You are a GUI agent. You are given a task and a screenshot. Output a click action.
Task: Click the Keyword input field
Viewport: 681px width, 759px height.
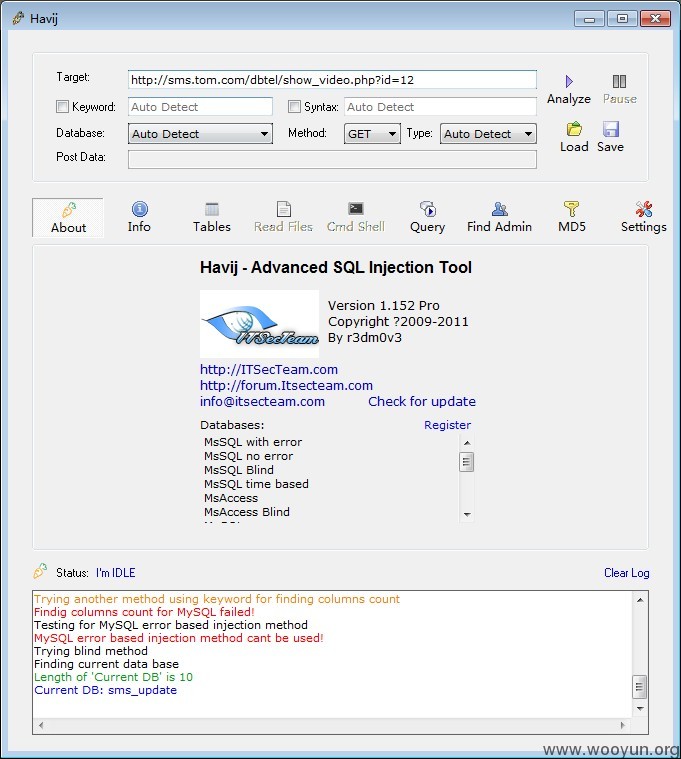pos(200,106)
